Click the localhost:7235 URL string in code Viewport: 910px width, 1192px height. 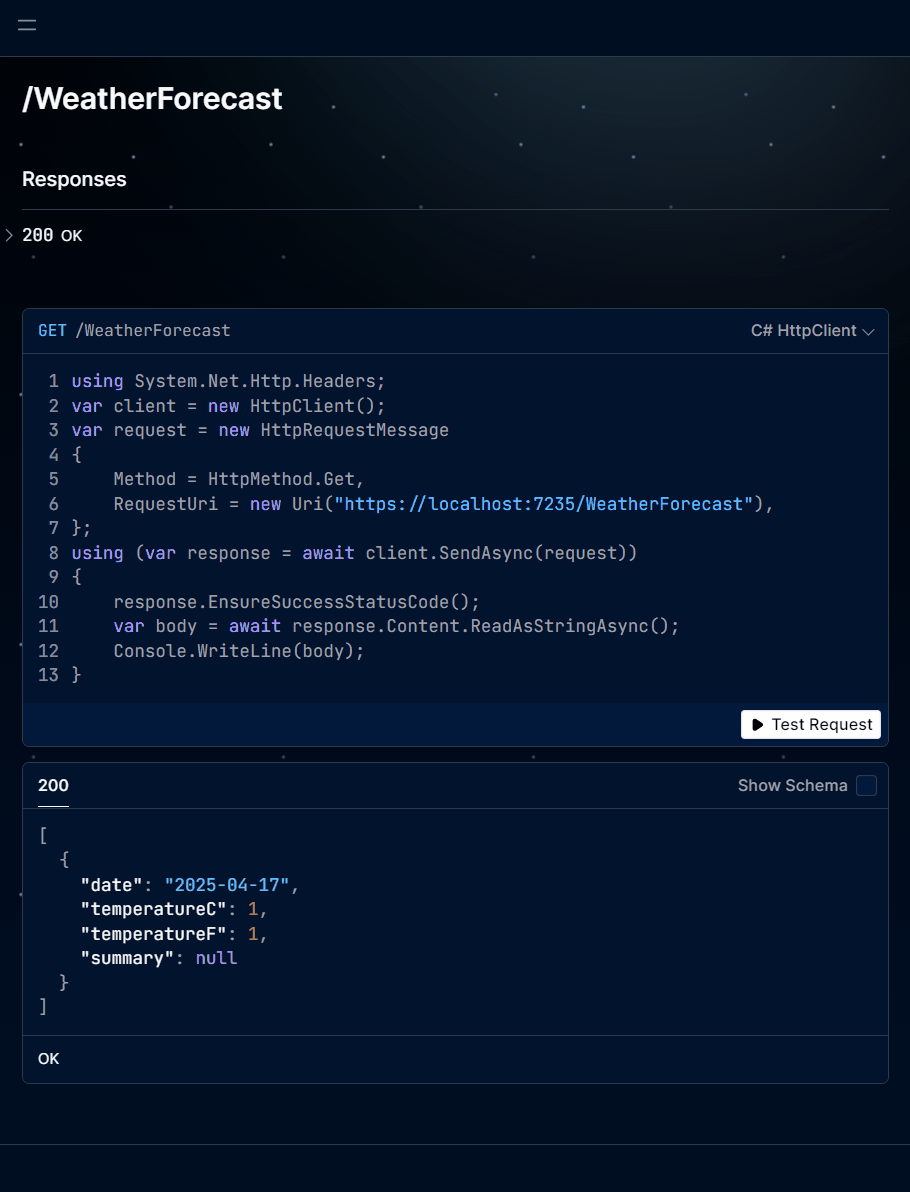pos(544,504)
